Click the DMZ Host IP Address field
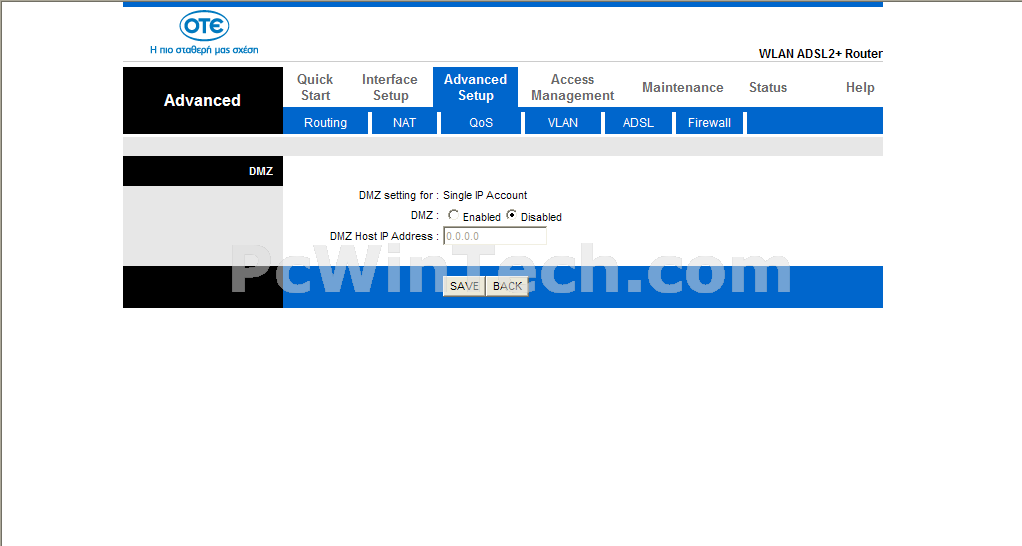The height and width of the screenshot is (546, 1022). [x=494, y=237]
